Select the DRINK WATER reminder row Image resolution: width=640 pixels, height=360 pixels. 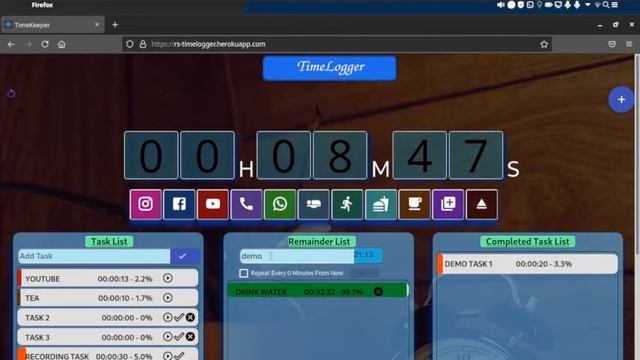(318, 291)
